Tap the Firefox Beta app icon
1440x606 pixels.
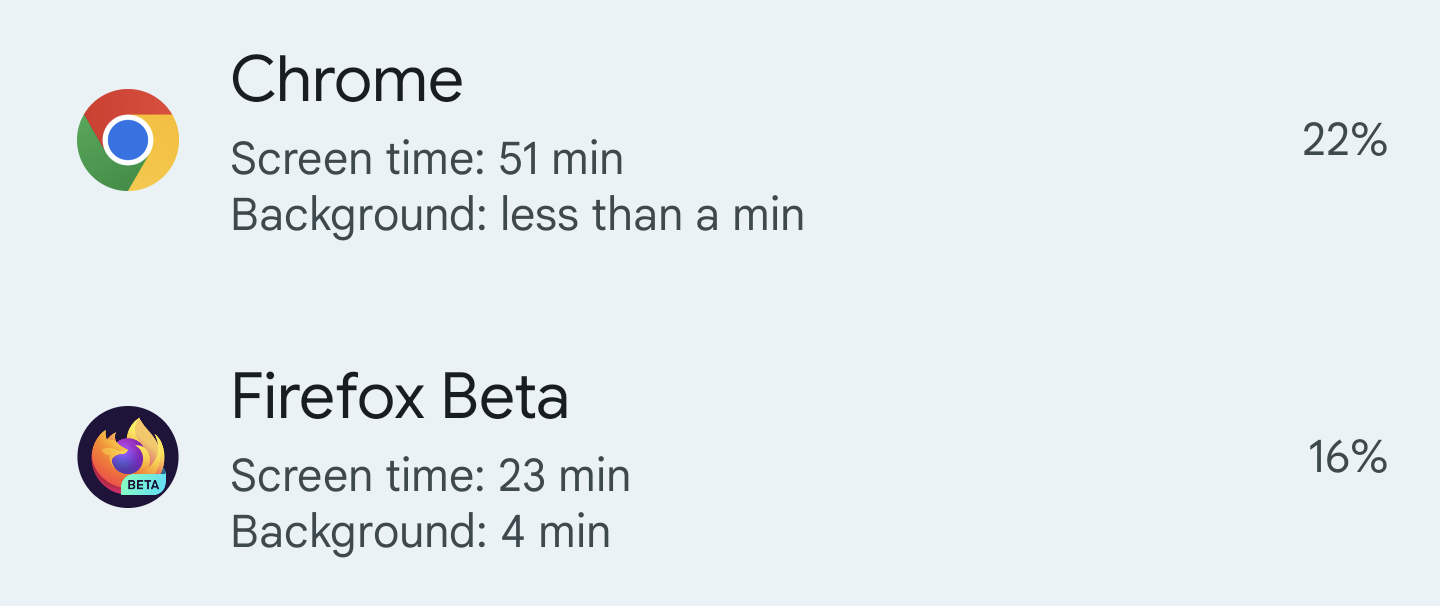128,457
